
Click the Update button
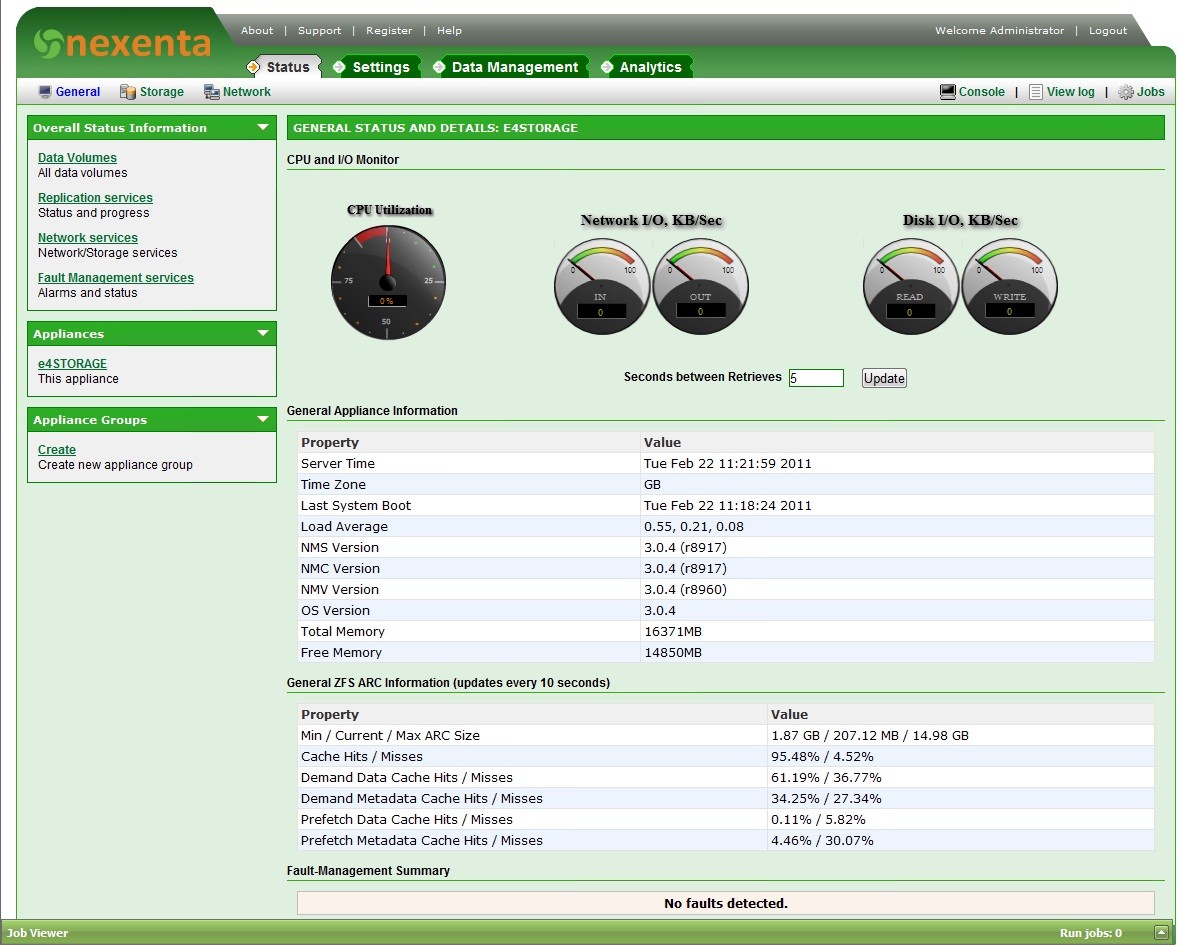(884, 378)
